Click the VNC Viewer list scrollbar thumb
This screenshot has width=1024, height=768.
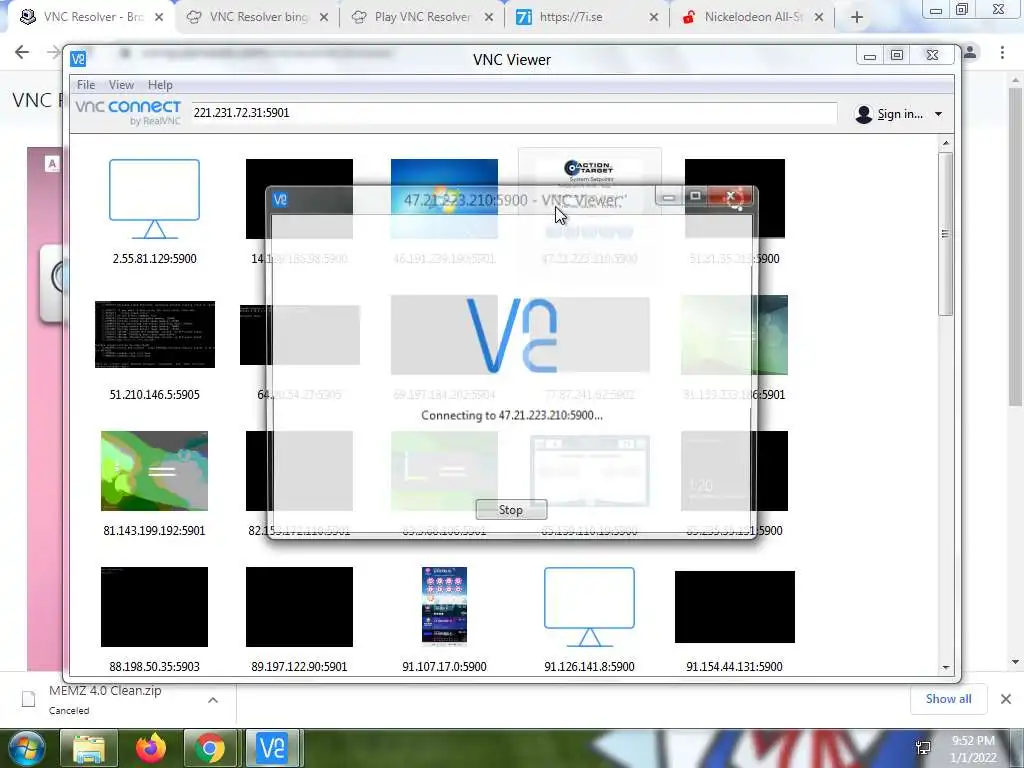click(946, 234)
